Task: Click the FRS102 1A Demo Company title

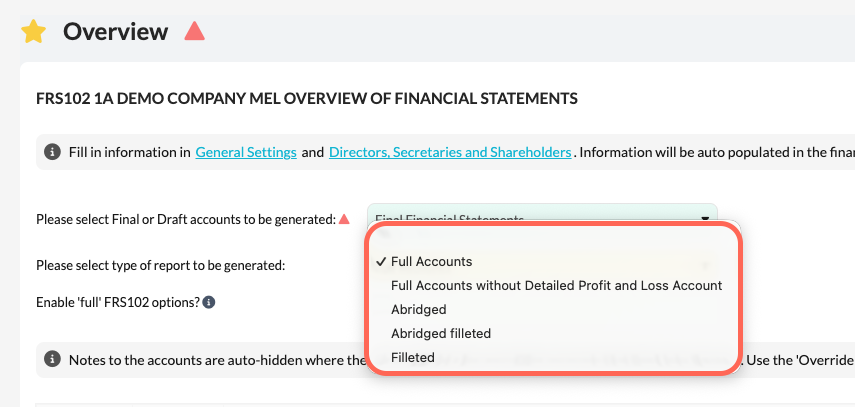Action: pos(306,98)
